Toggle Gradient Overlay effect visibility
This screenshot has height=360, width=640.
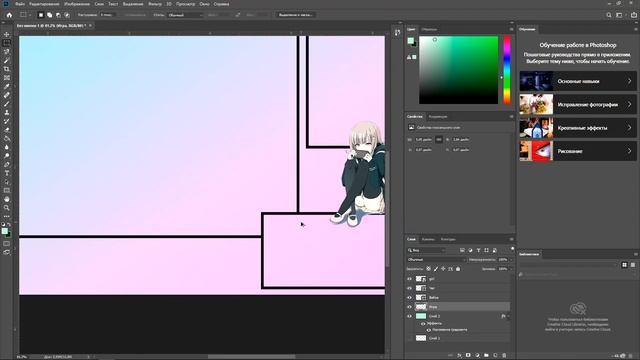429,330
